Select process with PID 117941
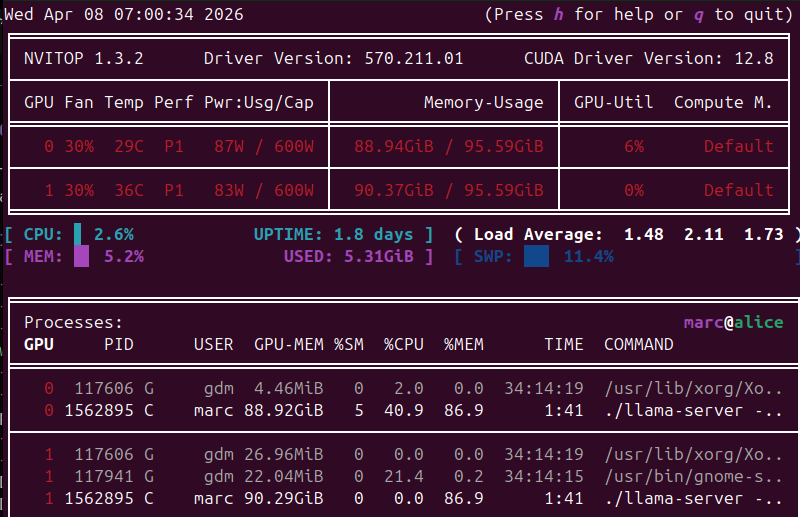800x517 pixels. coord(404,476)
